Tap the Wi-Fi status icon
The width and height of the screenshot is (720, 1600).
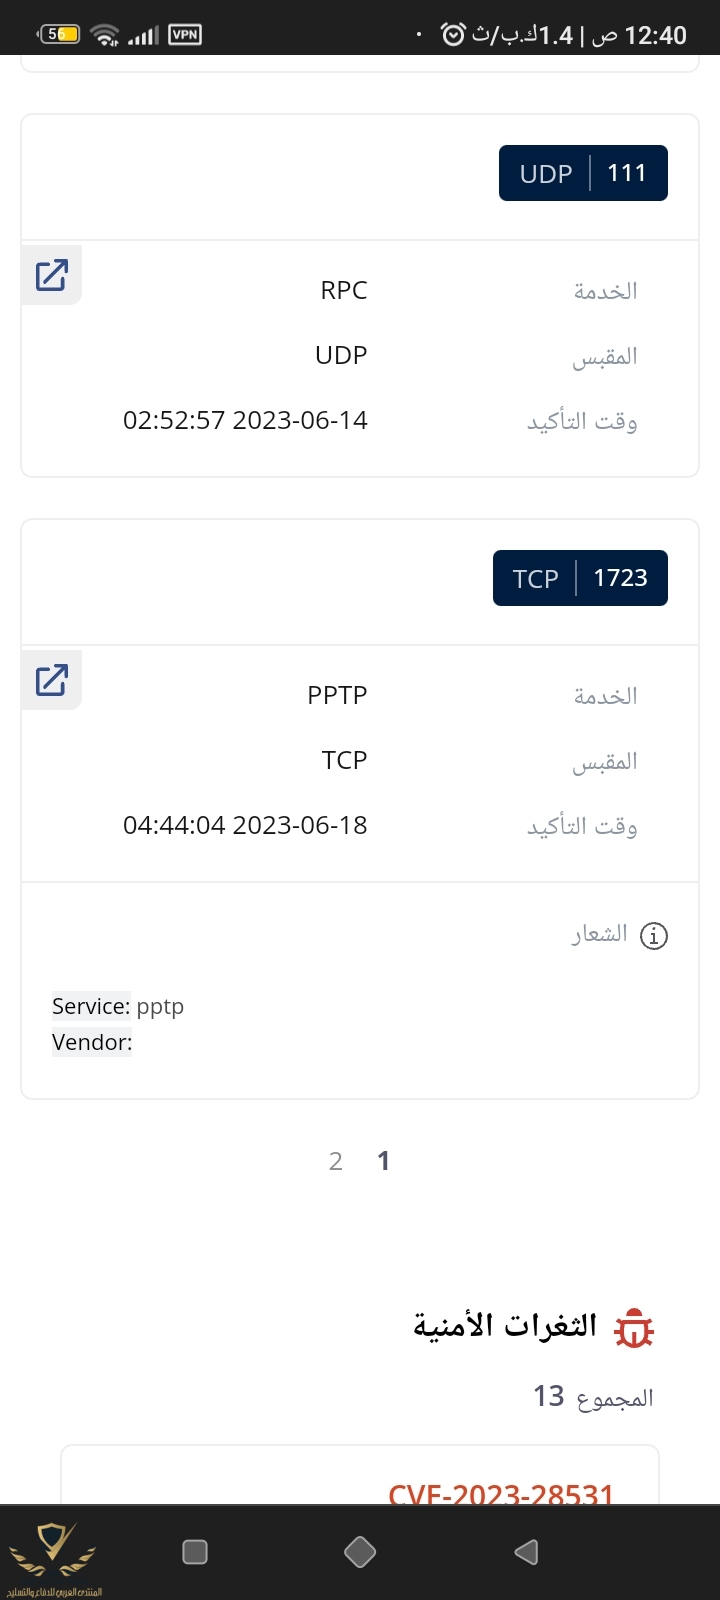click(104, 35)
